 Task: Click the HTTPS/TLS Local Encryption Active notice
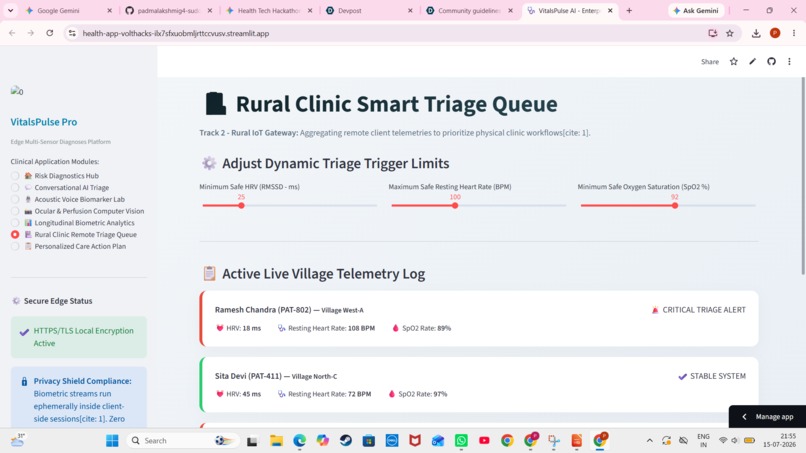pos(79,337)
